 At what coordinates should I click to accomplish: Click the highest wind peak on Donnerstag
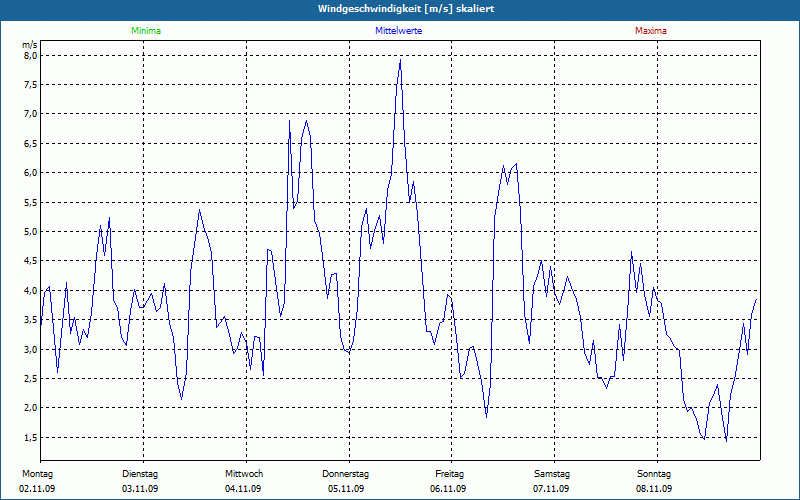pyautogui.click(x=401, y=60)
